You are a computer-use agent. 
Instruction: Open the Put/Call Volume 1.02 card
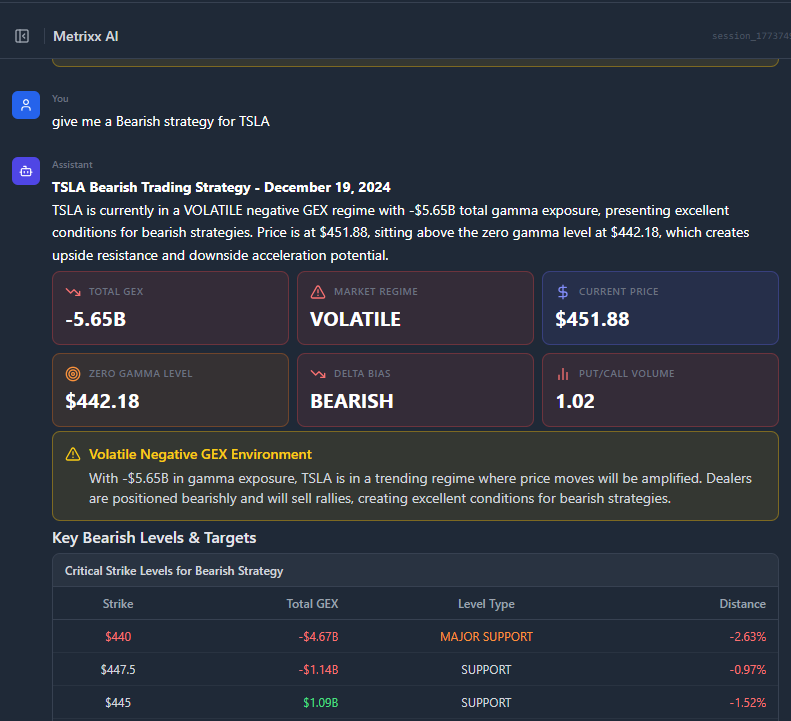coord(660,390)
